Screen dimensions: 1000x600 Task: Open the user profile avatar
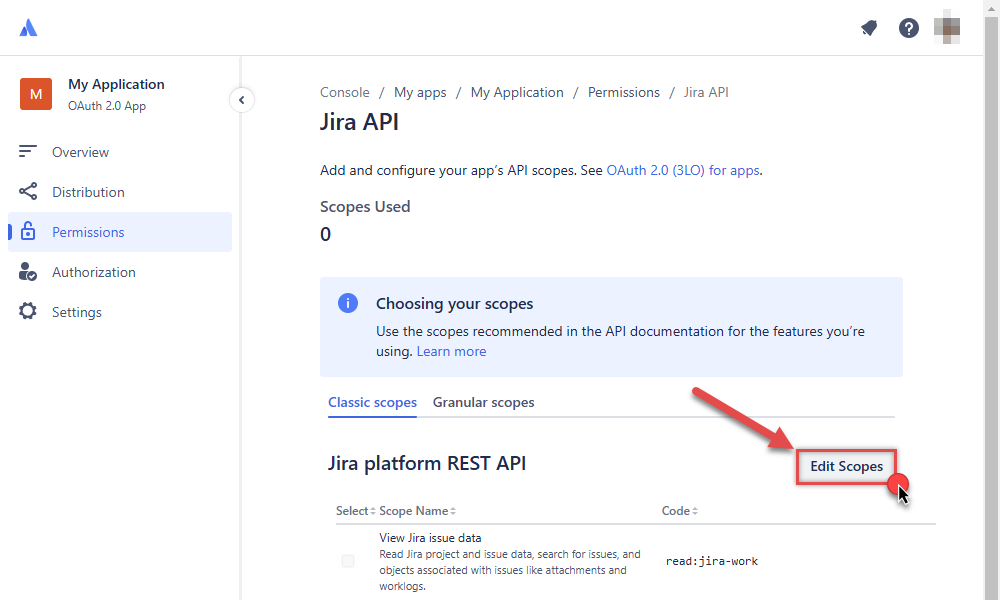coord(947,27)
